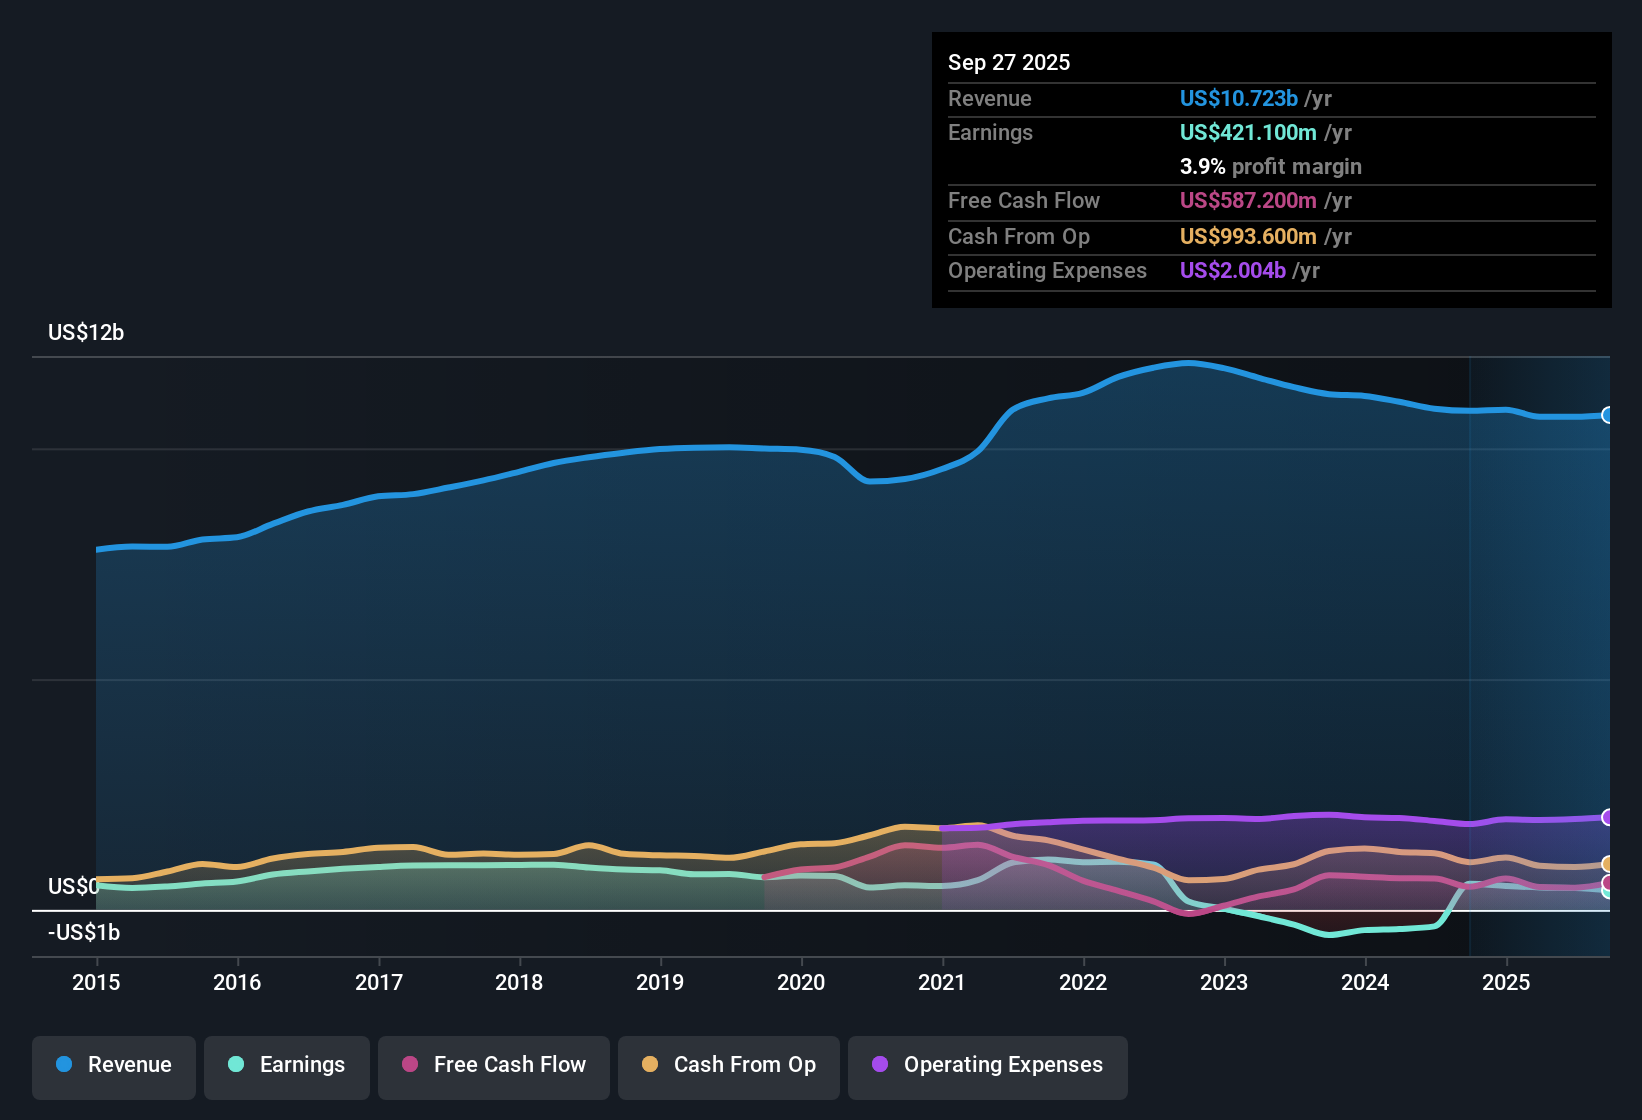
Task: Select the Revenue endpoint marker on the chart
Action: coord(1608,414)
